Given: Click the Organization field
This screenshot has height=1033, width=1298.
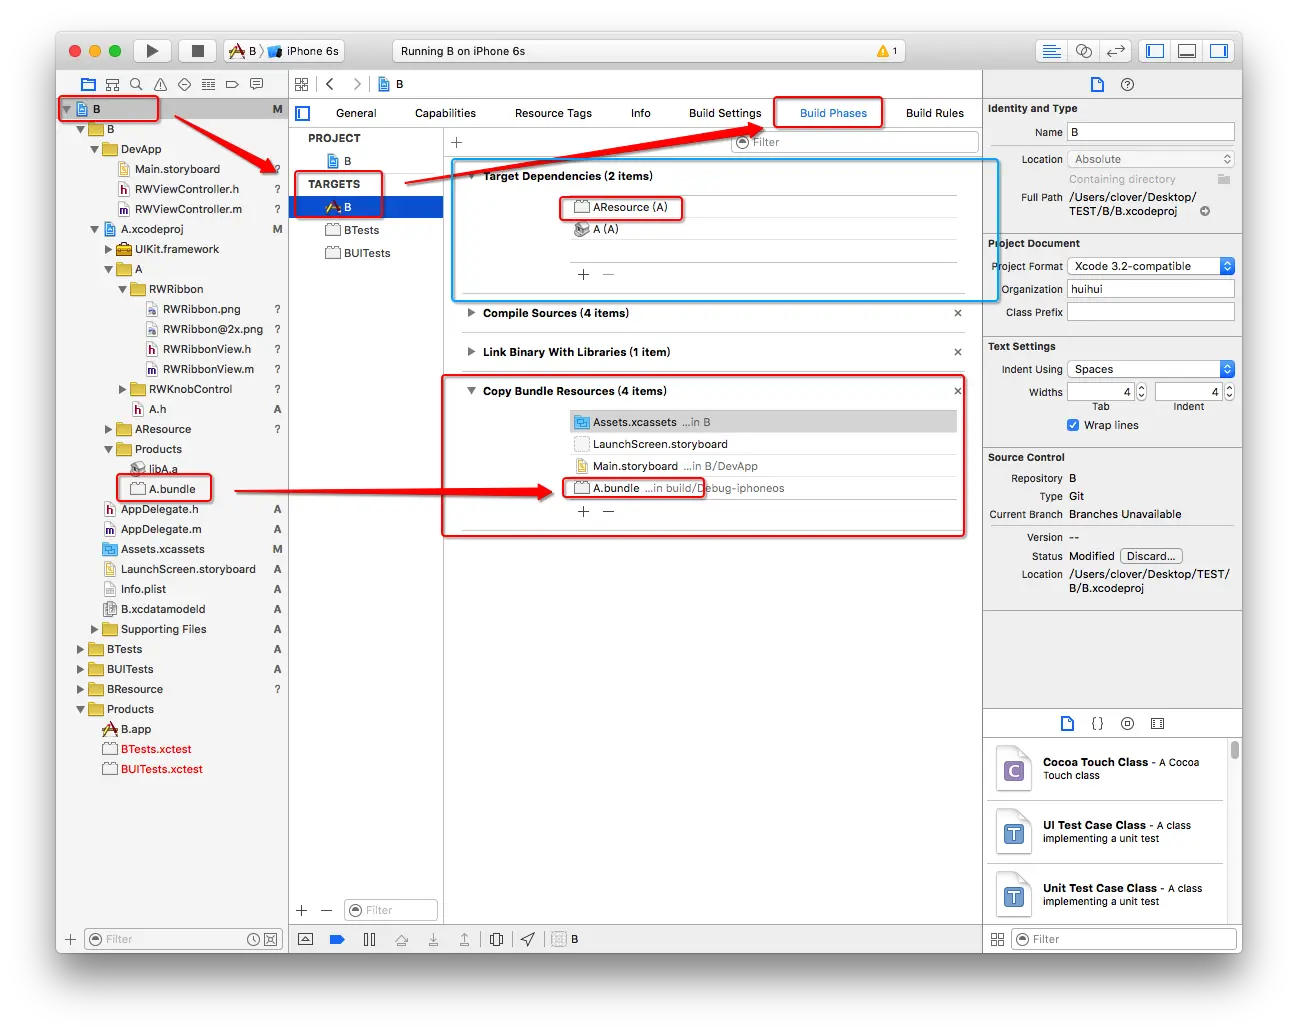Looking at the screenshot, I should [x=1151, y=289].
